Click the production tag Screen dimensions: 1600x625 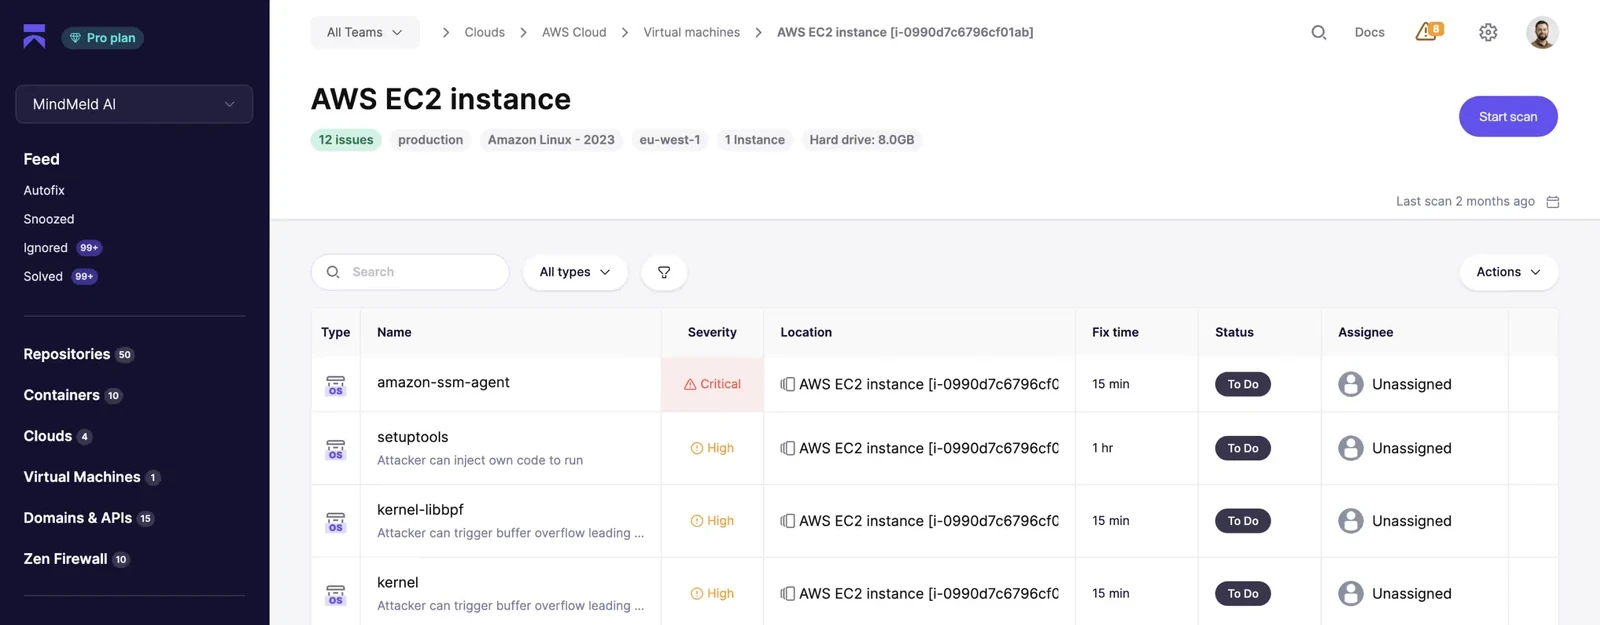[x=431, y=140]
